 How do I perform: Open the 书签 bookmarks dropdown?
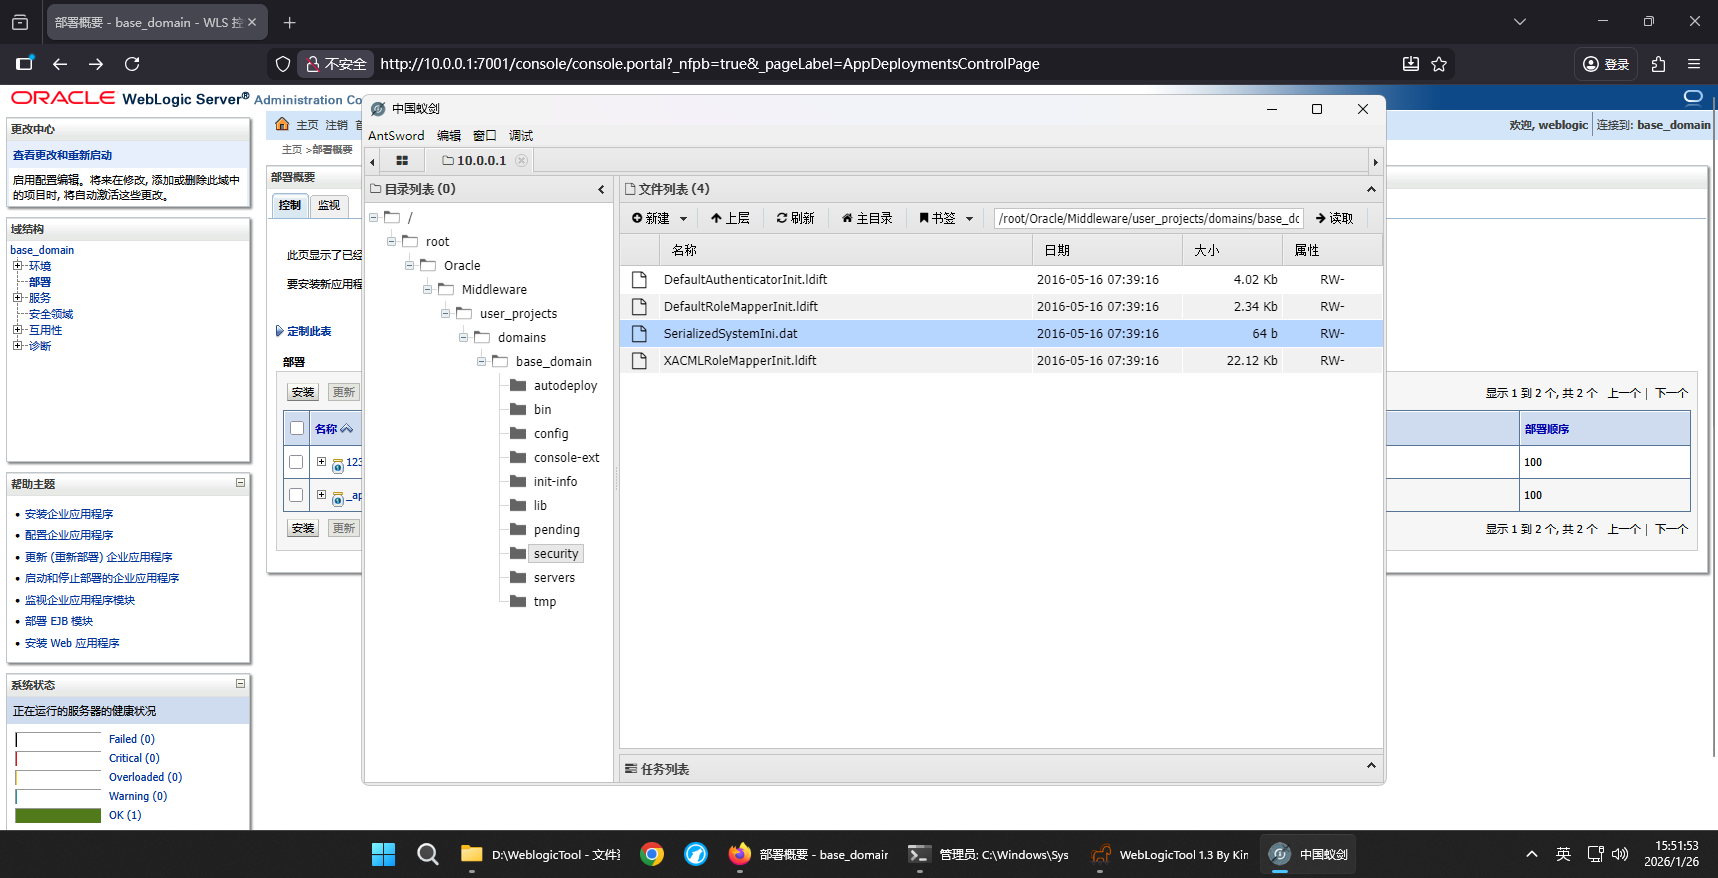click(x=945, y=218)
